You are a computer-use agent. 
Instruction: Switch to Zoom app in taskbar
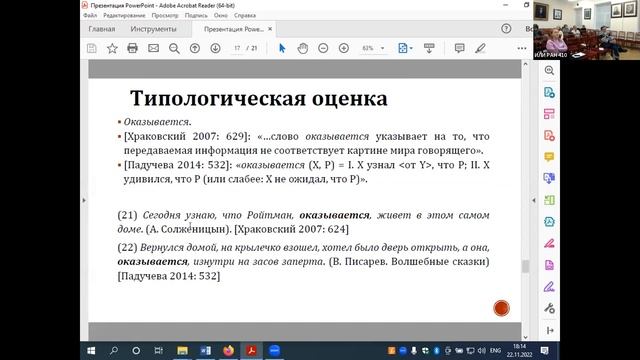point(274,351)
